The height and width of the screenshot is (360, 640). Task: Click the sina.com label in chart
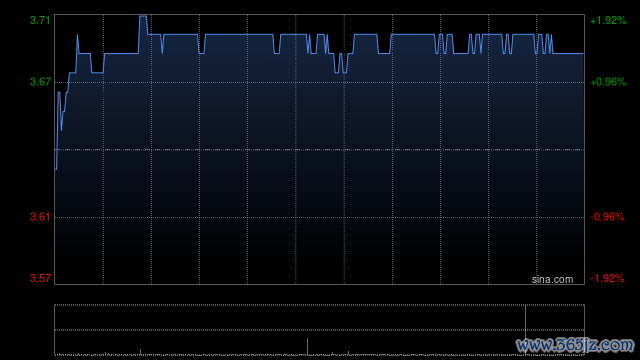pos(552,280)
